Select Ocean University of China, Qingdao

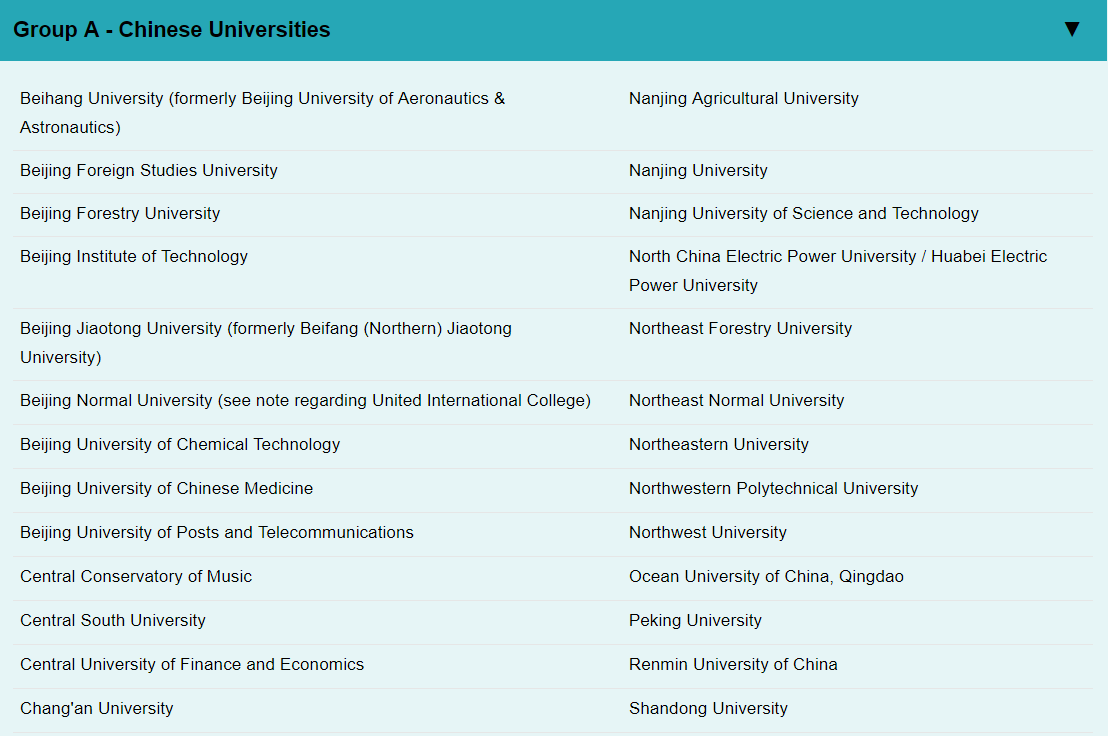[x=766, y=576]
